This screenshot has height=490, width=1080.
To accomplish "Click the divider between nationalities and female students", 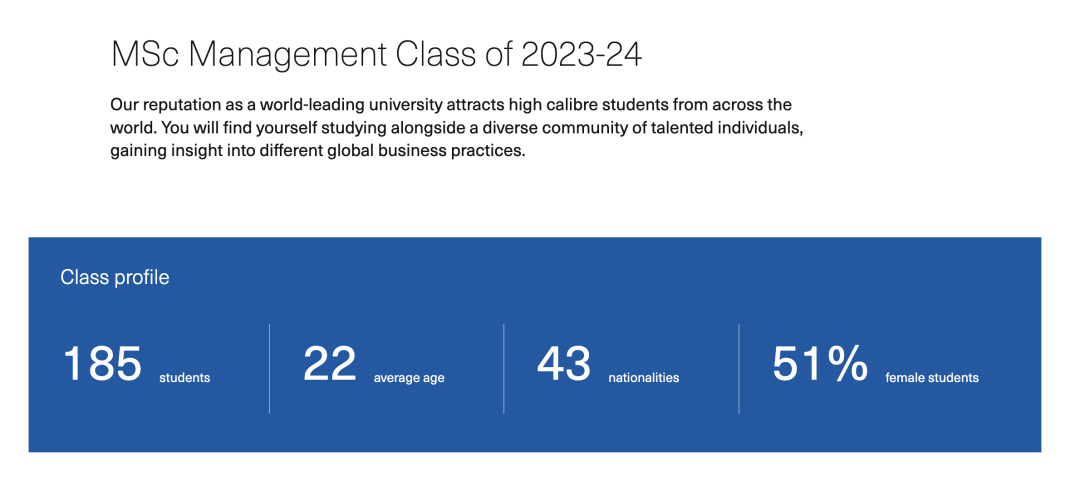I will [738, 369].
